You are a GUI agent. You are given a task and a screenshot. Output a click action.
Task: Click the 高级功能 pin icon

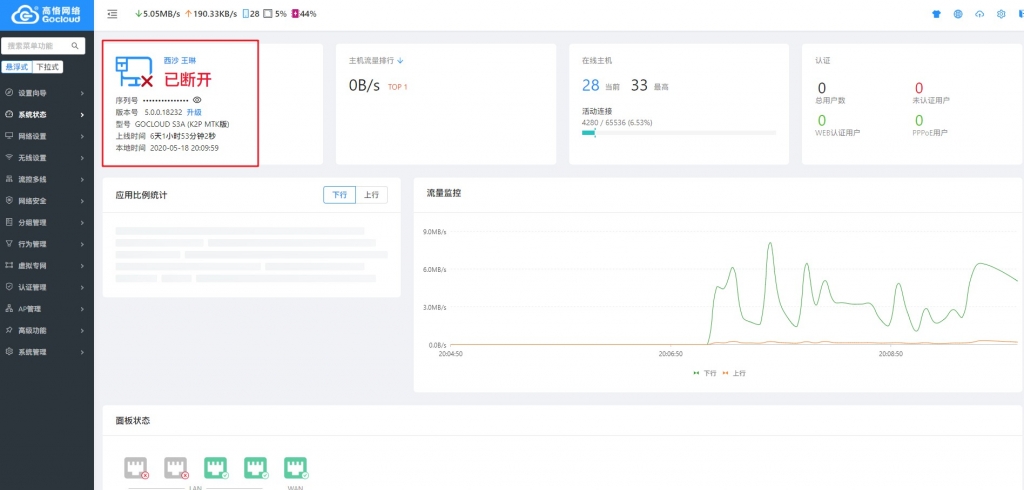pos(8,330)
